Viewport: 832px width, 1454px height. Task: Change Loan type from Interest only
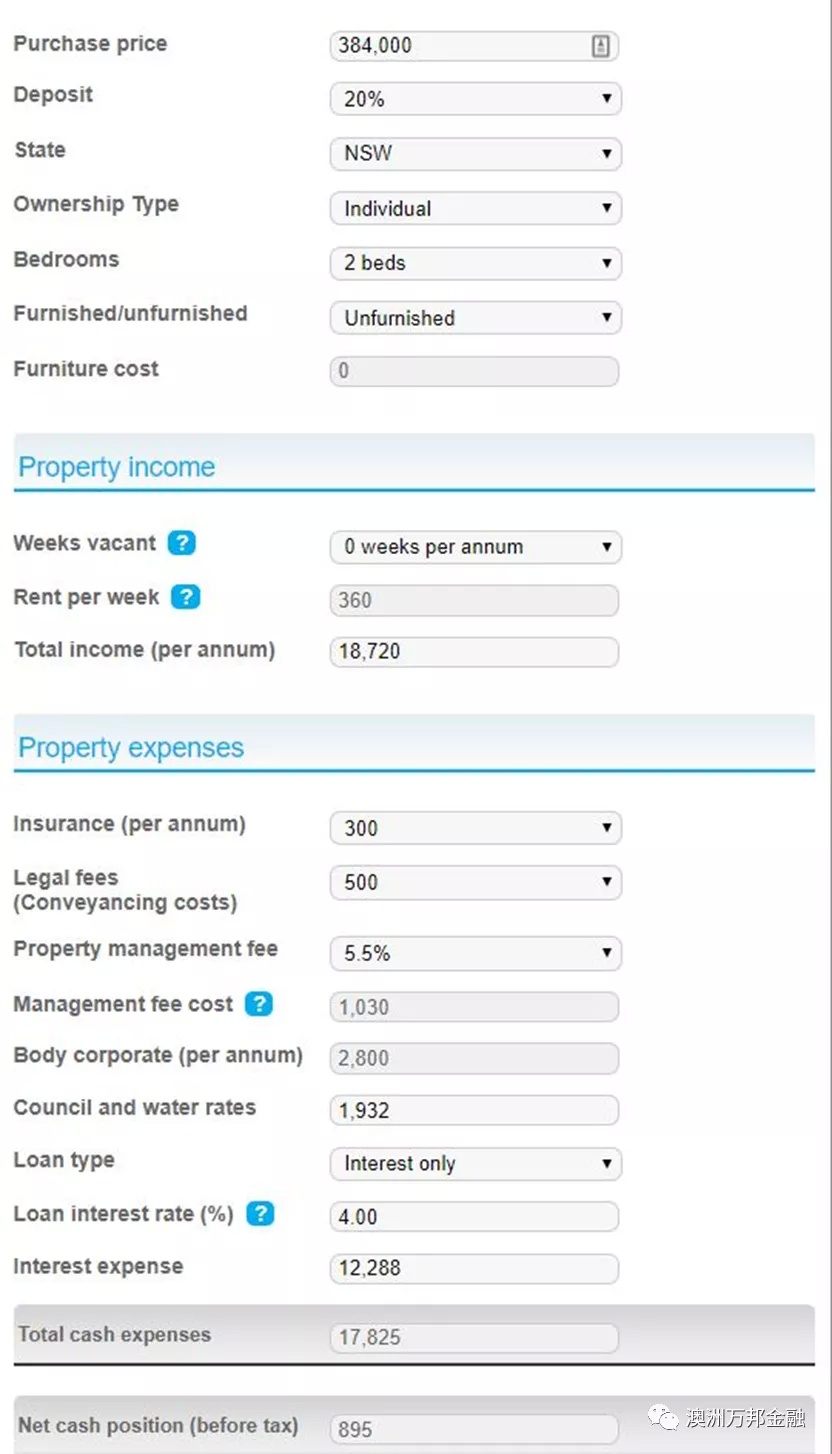coord(476,1164)
